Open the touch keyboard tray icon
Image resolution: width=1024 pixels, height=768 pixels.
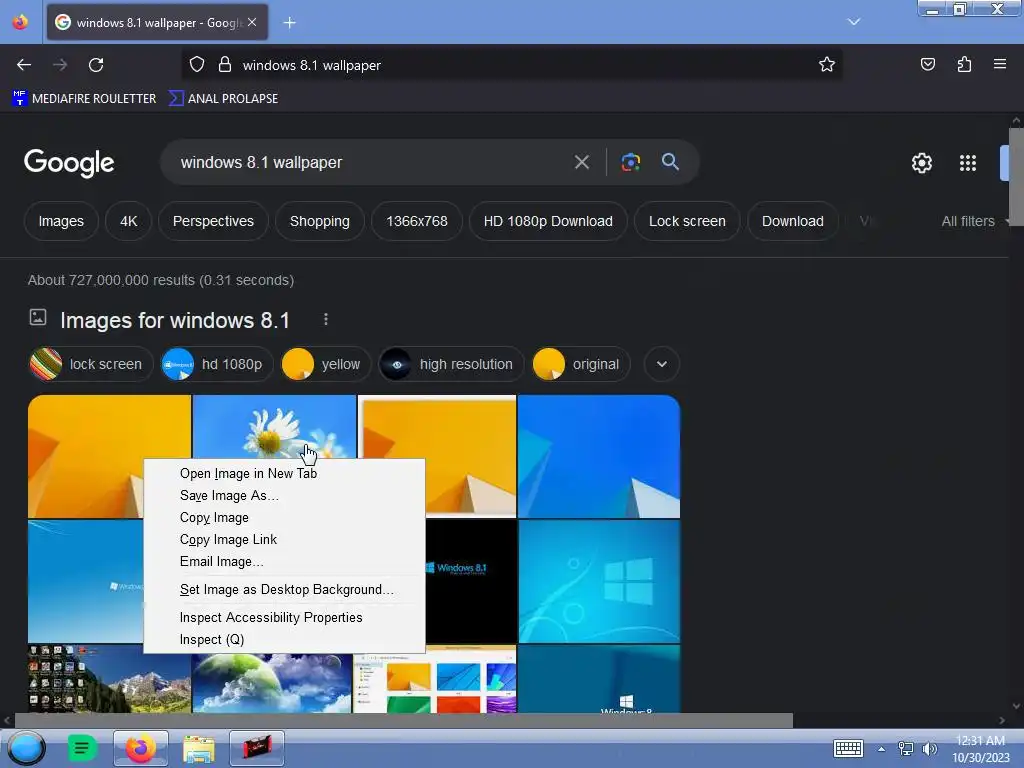click(848, 749)
